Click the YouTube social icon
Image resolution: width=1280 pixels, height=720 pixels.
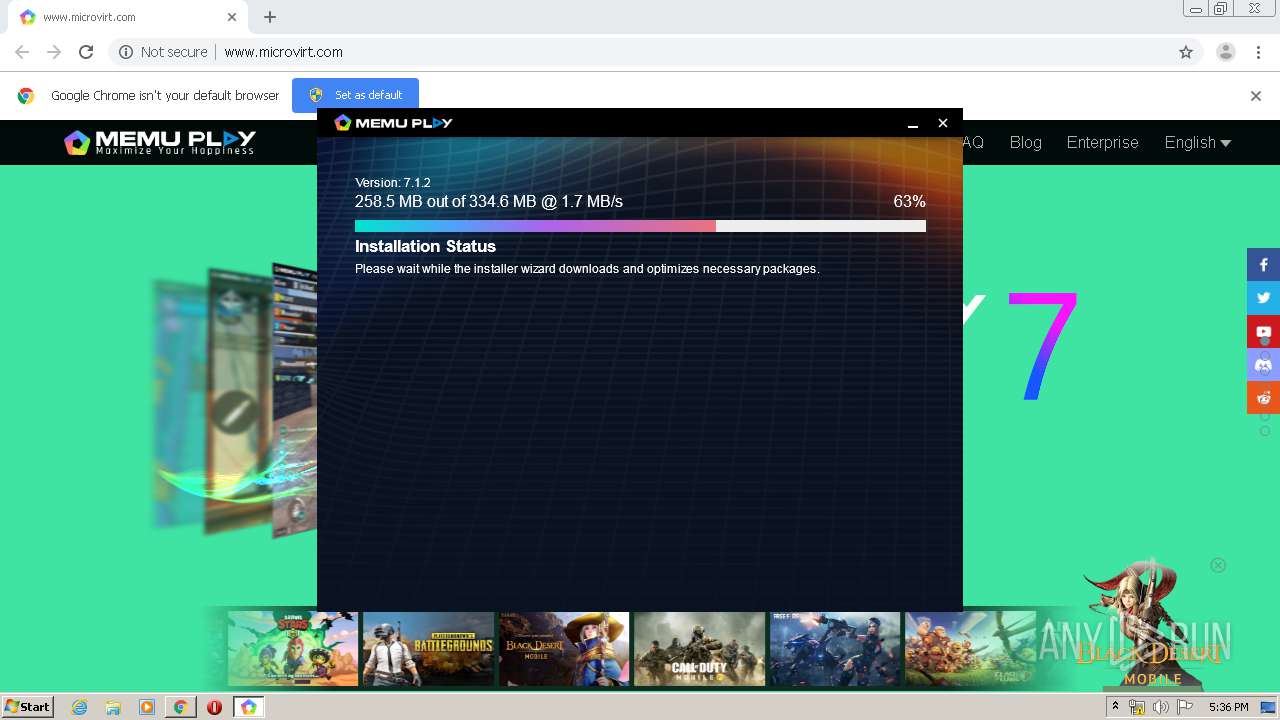click(1263, 331)
